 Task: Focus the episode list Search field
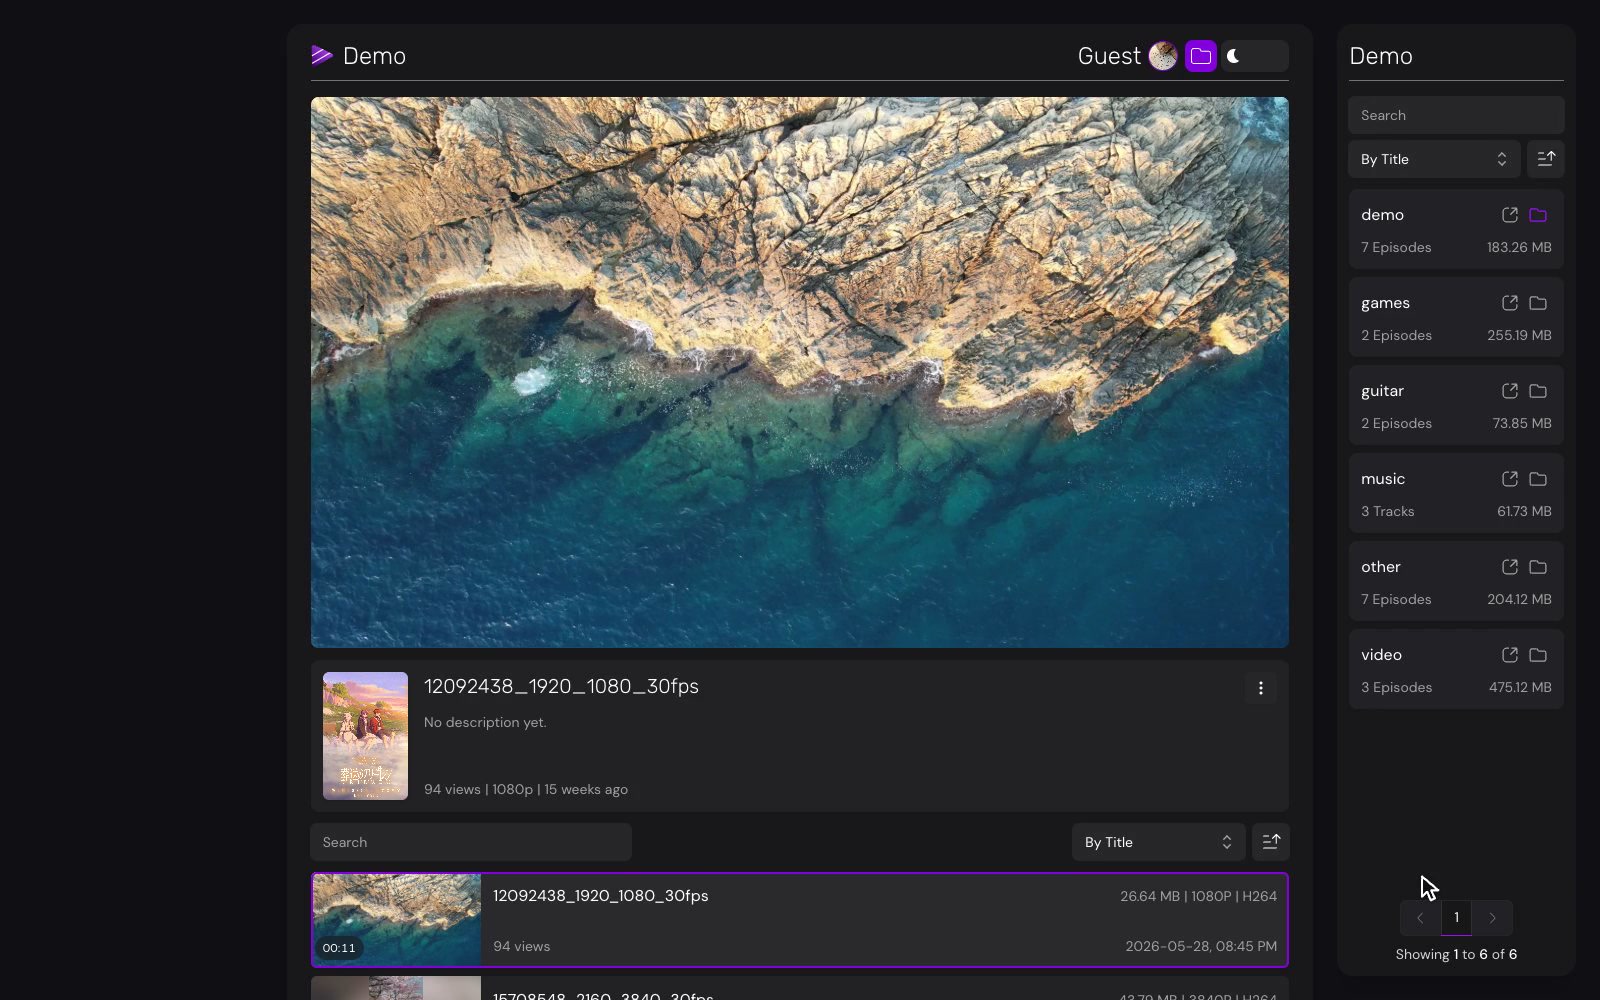[471, 842]
